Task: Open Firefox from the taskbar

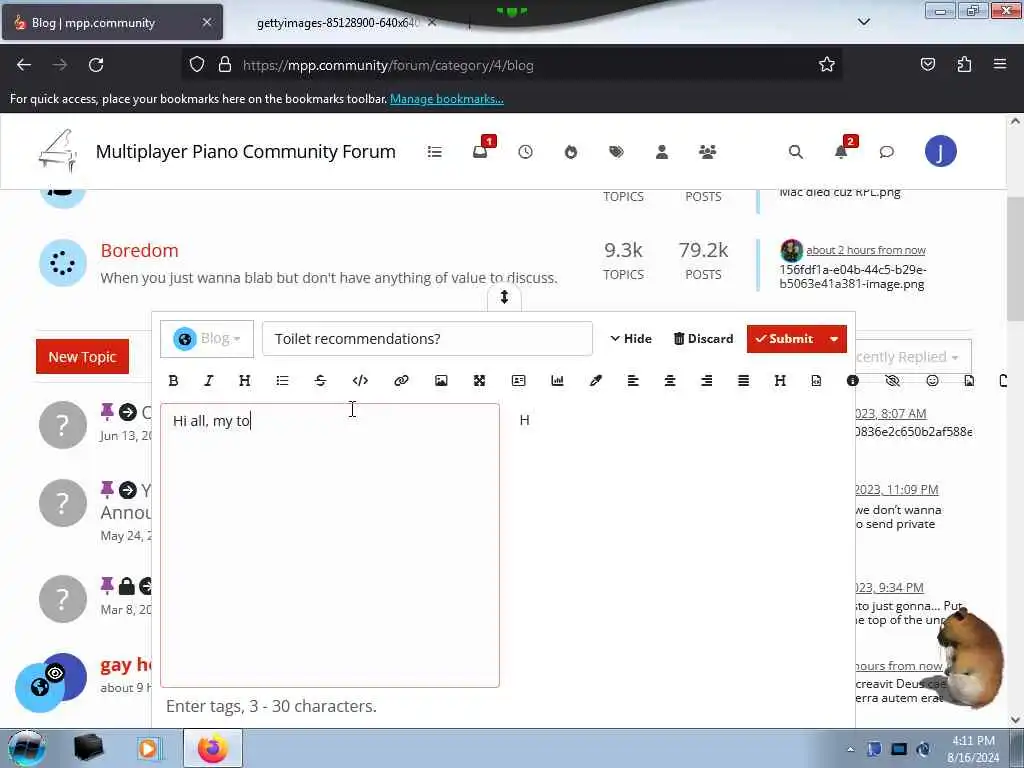Action: (x=213, y=748)
